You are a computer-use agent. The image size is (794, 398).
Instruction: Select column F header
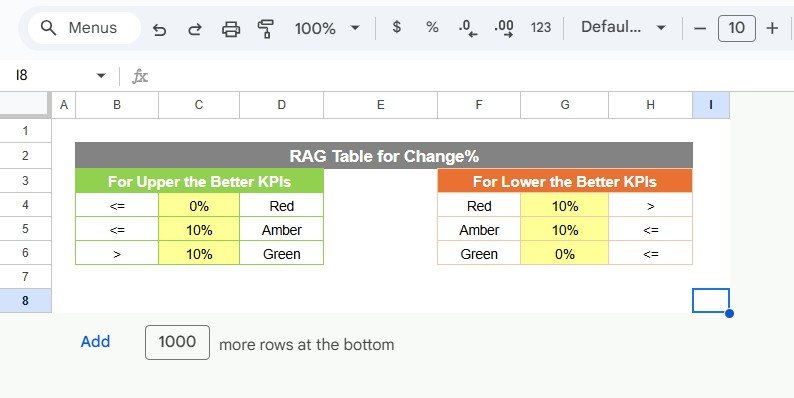pyautogui.click(x=479, y=105)
